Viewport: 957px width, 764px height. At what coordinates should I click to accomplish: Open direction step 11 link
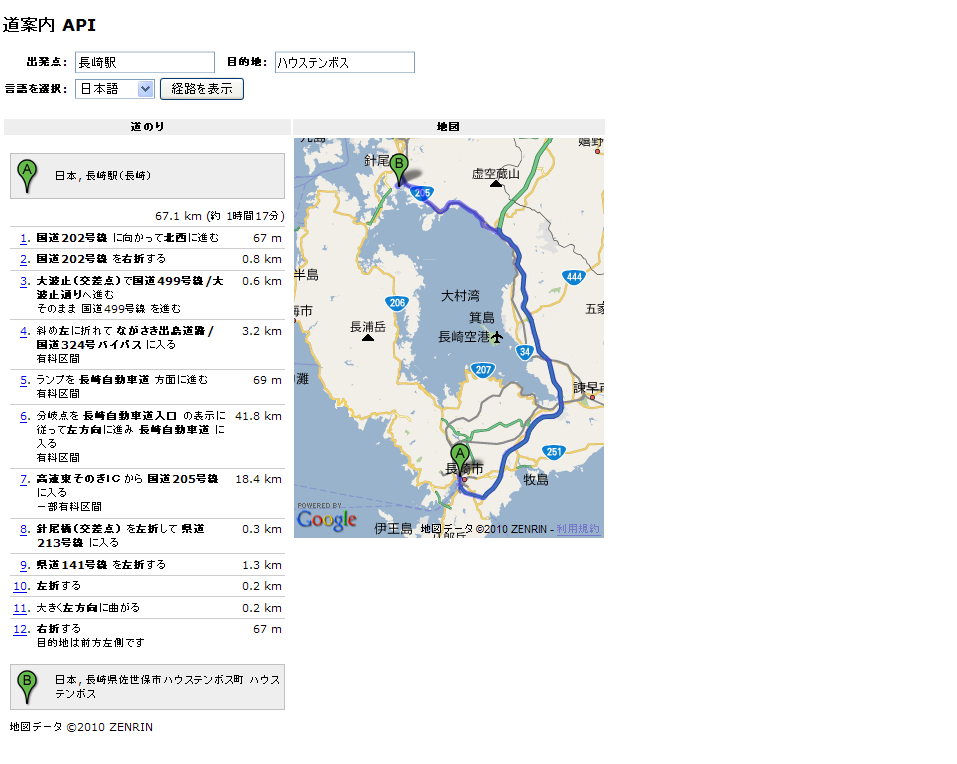[x=21, y=608]
